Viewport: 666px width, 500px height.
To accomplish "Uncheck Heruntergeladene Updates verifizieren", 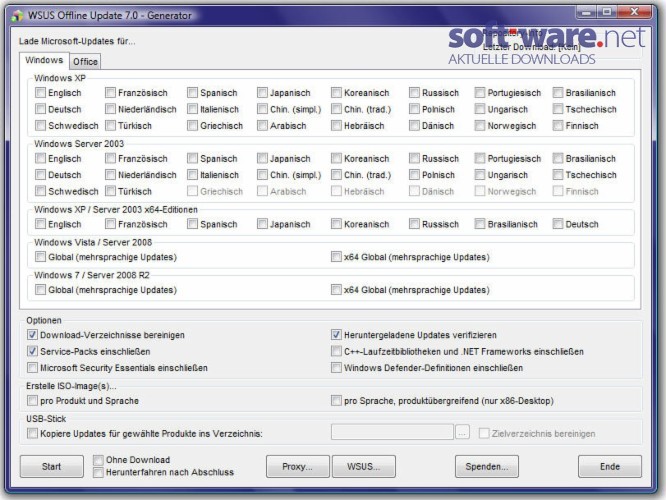I will [336, 335].
